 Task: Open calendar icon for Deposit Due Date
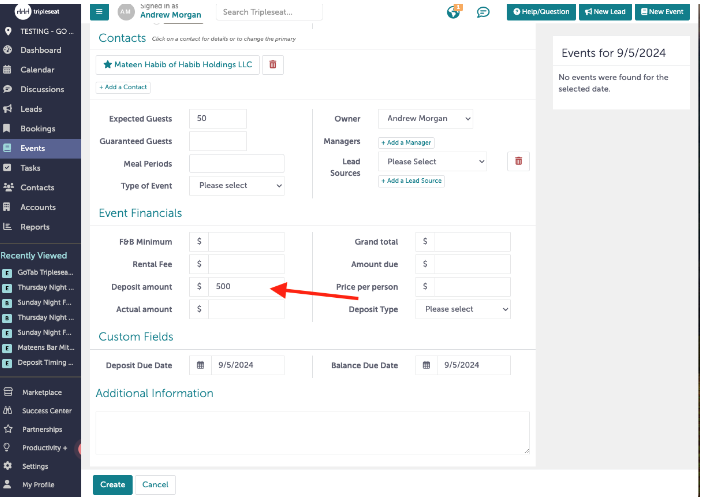pos(200,366)
